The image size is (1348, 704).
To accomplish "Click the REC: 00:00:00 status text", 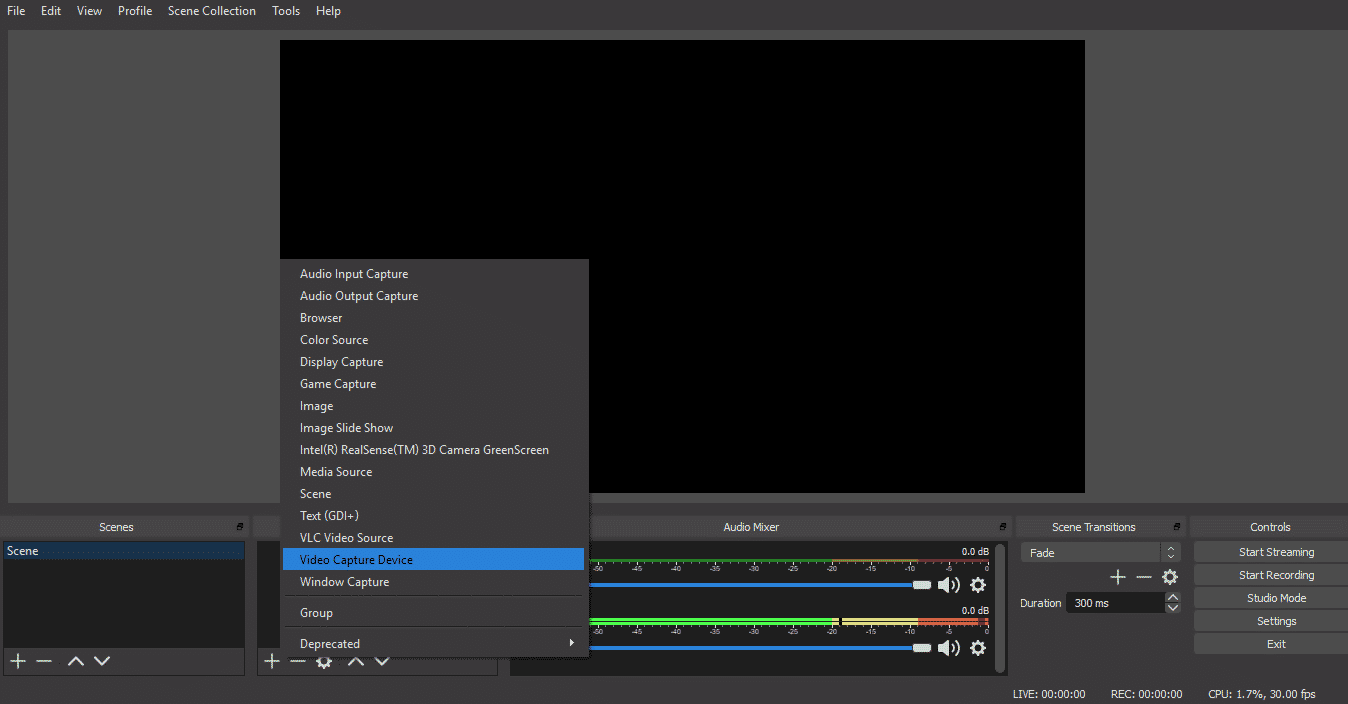I will click(x=1146, y=694).
